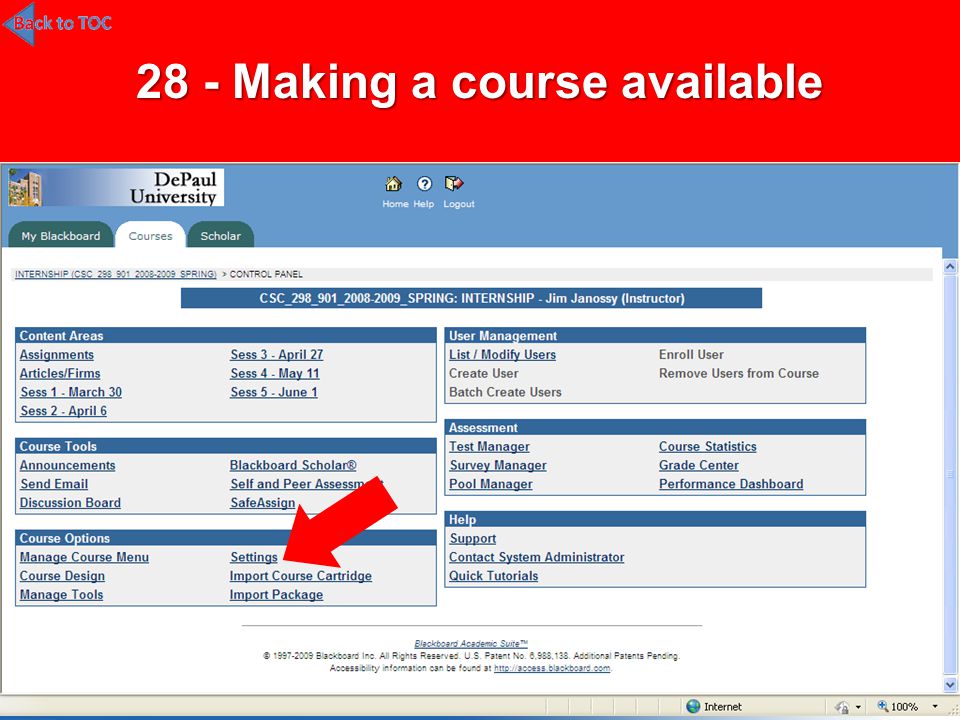Image resolution: width=960 pixels, height=720 pixels.
Task: Open Announcements tool
Action: pos(67,465)
